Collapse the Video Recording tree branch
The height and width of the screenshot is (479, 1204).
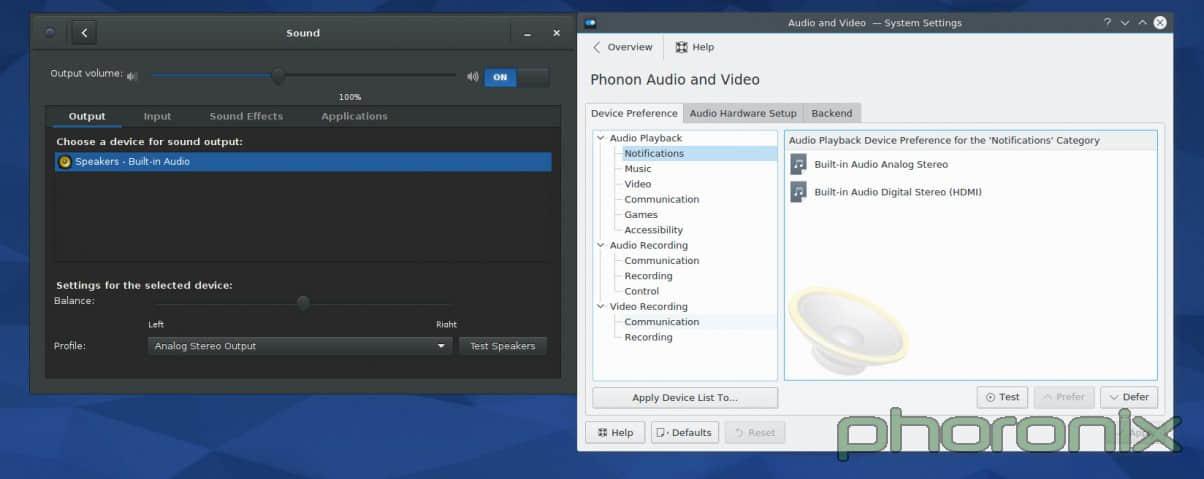click(x=601, y=307)
